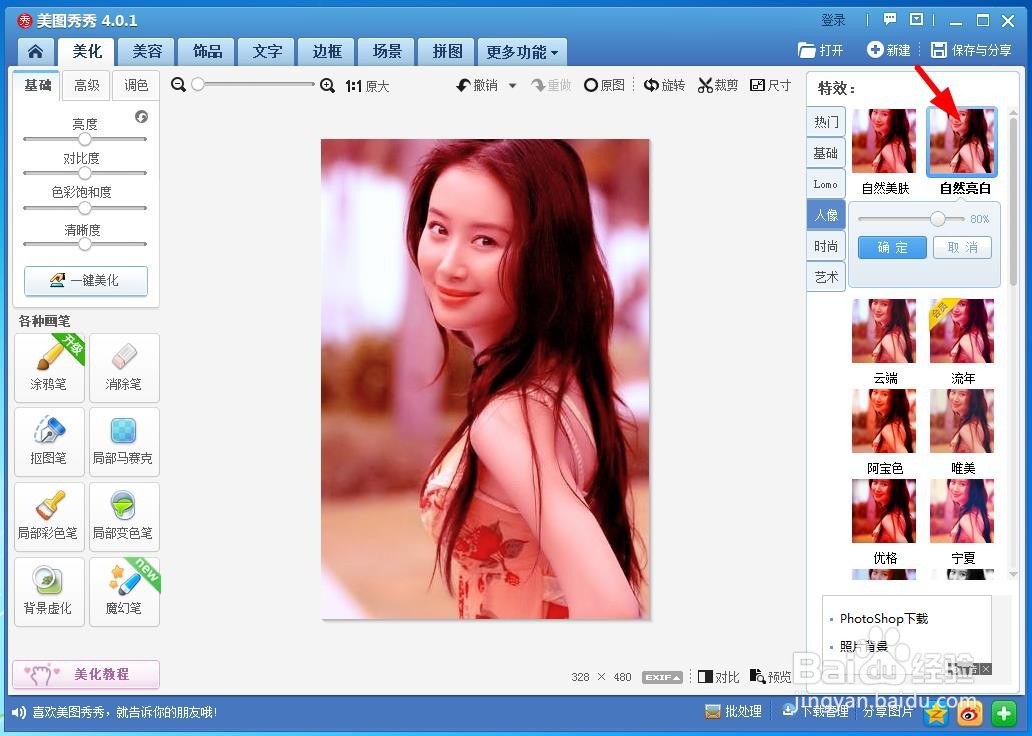Switch to the 饰品 accessories tab
The image size is (1032, 736).
point(207,51)
